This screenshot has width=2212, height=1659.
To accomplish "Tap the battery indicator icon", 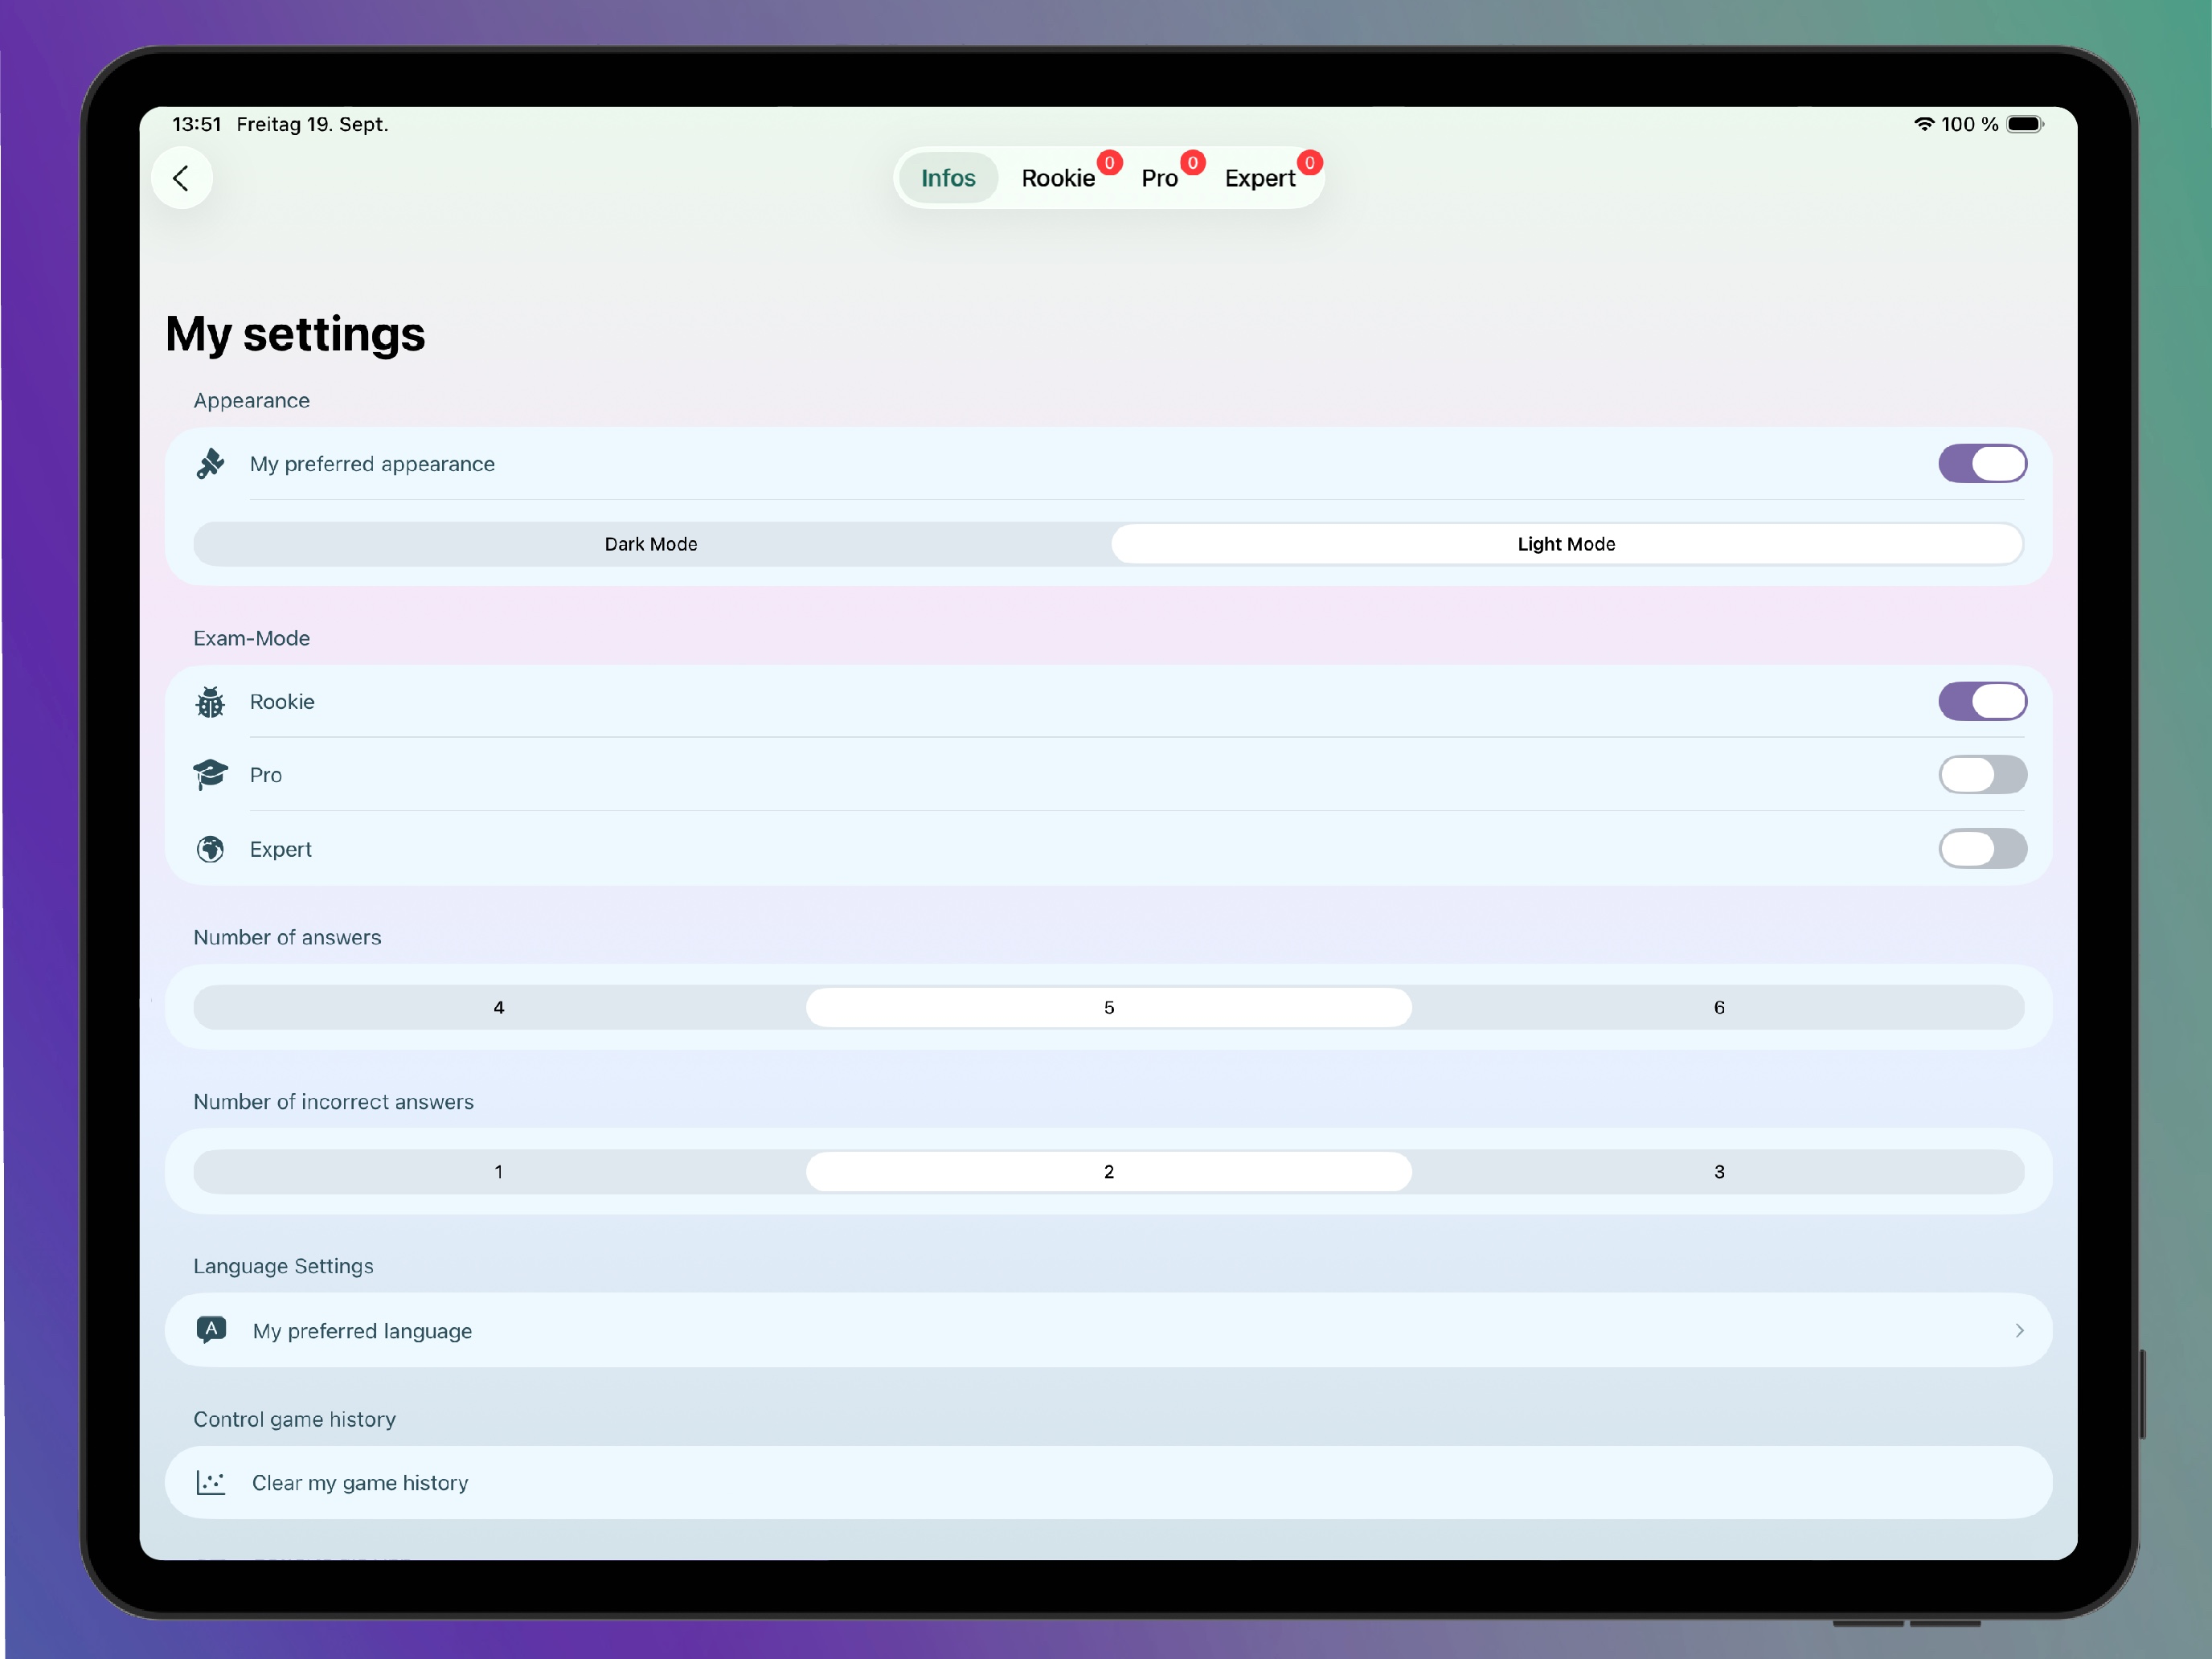I will coord(2025,124).
